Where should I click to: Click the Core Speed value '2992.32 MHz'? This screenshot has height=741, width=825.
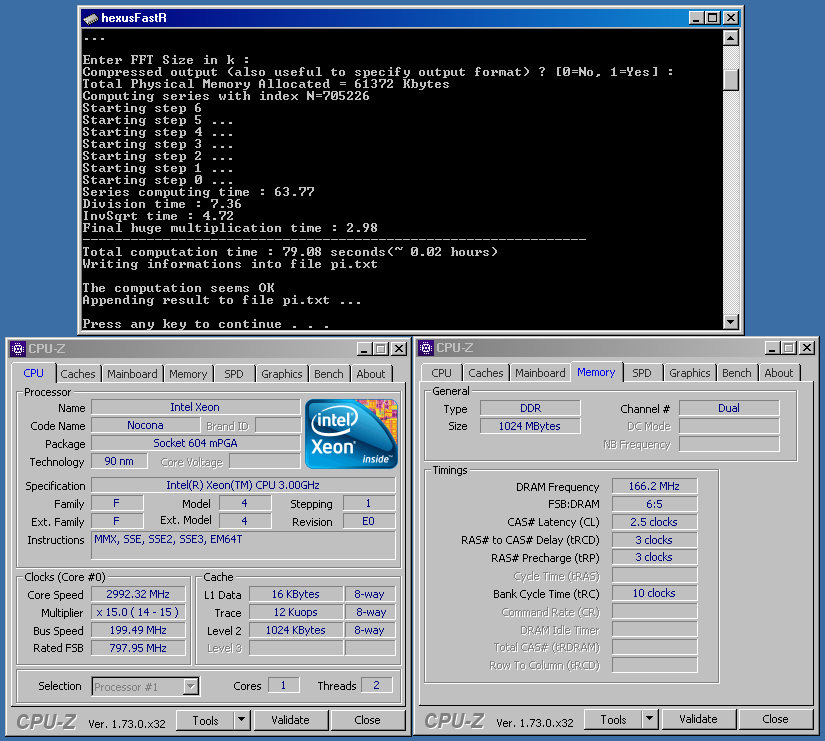[138, 594]
